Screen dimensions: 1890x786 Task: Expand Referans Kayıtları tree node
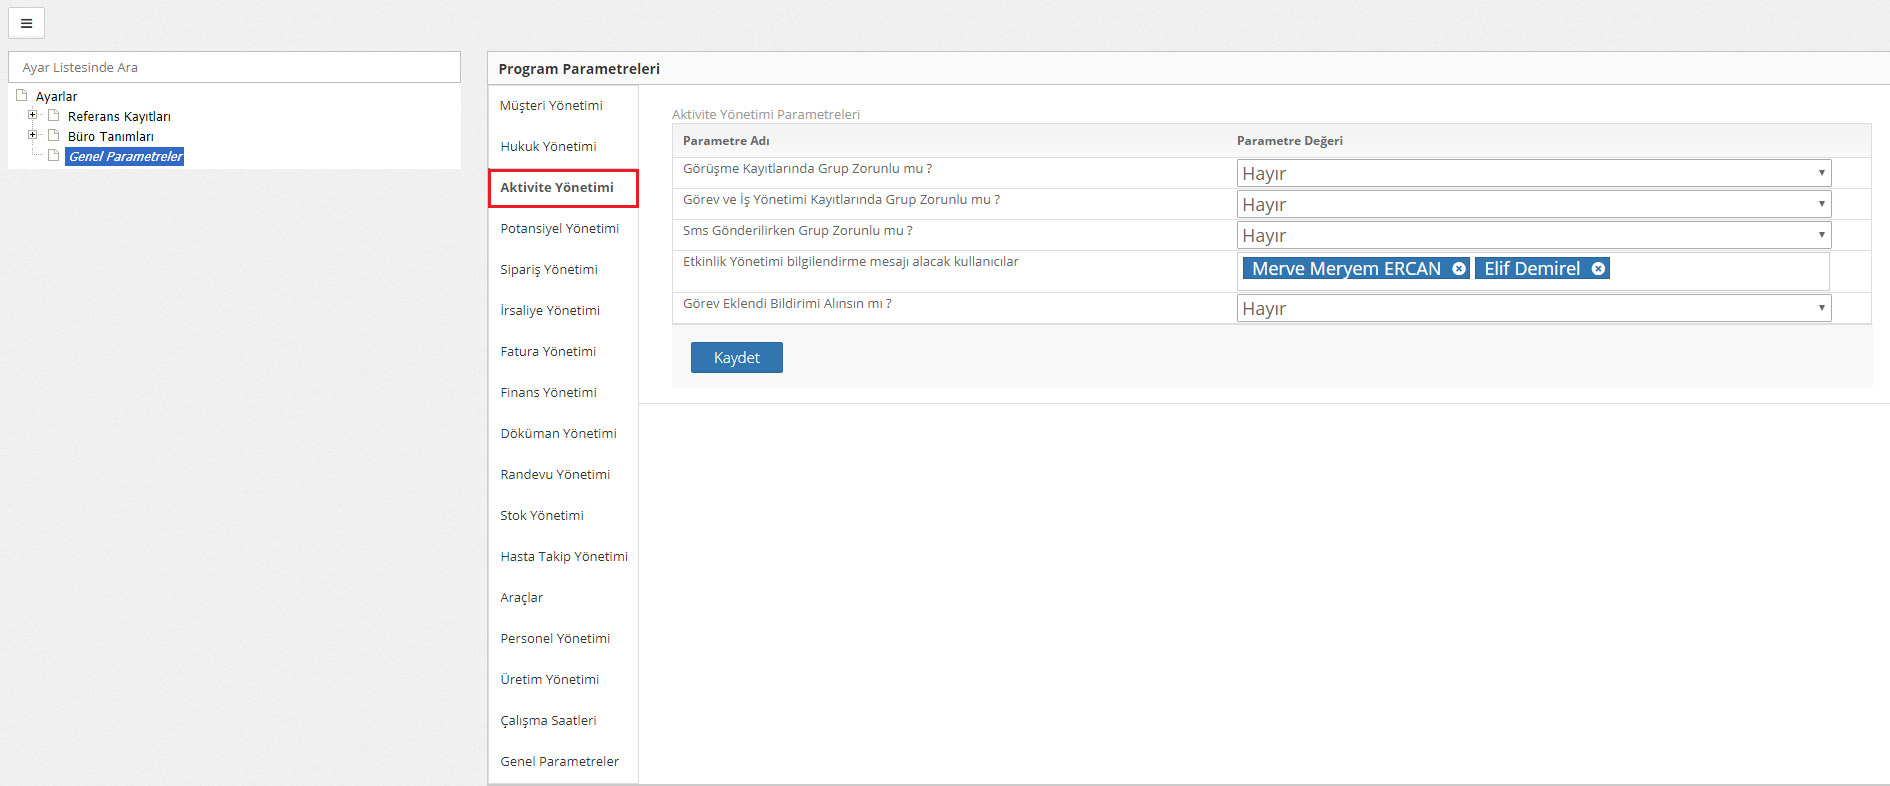[x=32, y=115]
